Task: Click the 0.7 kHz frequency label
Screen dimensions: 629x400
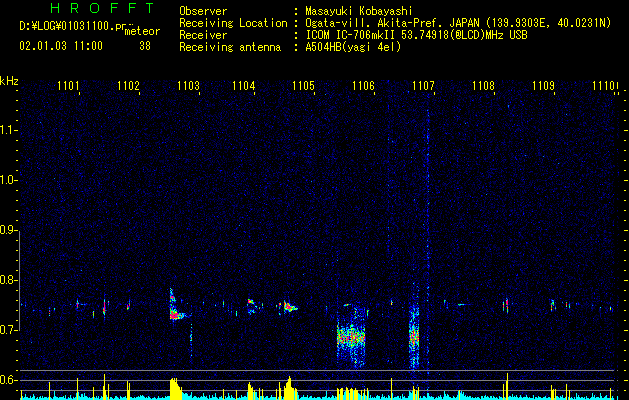Action: (x=8, y=330)
